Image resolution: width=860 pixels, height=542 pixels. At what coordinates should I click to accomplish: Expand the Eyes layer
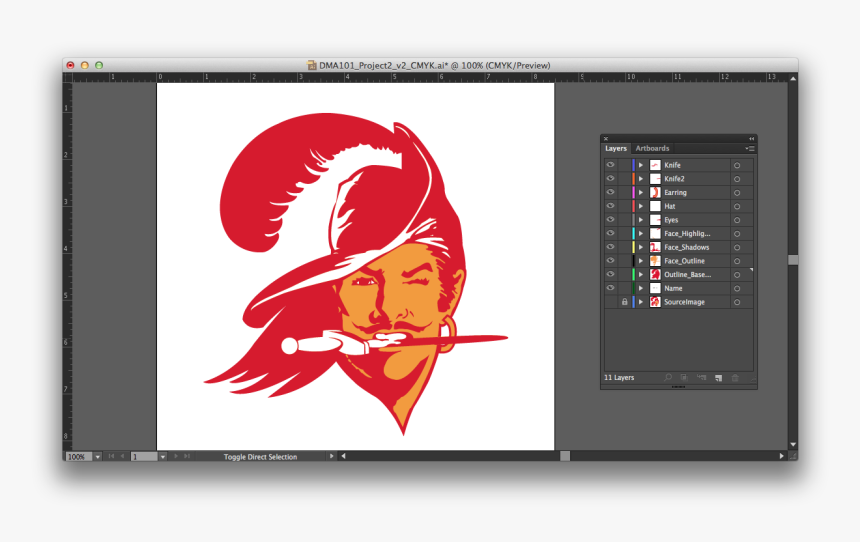(641, 220)
